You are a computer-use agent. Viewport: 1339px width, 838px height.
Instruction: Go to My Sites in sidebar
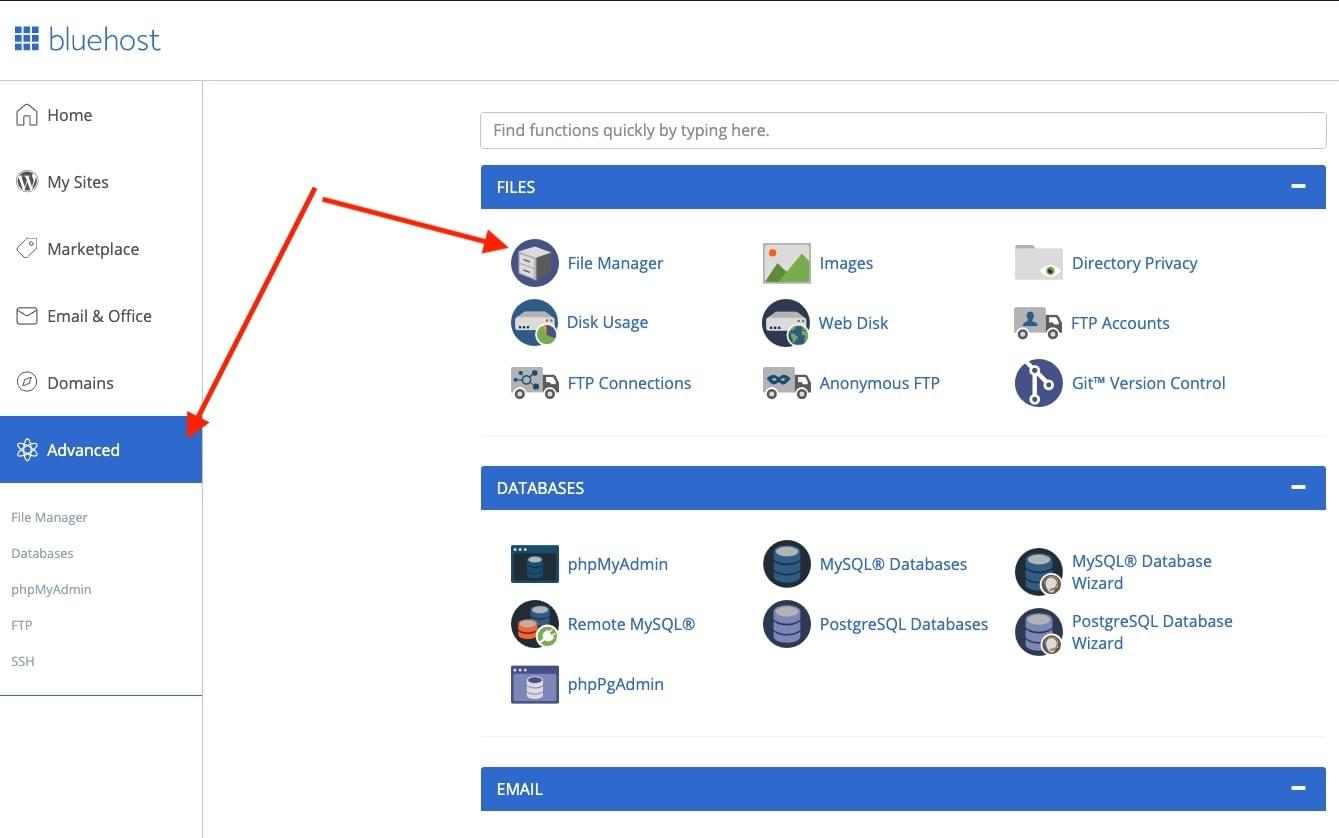(x=77, y=182)
